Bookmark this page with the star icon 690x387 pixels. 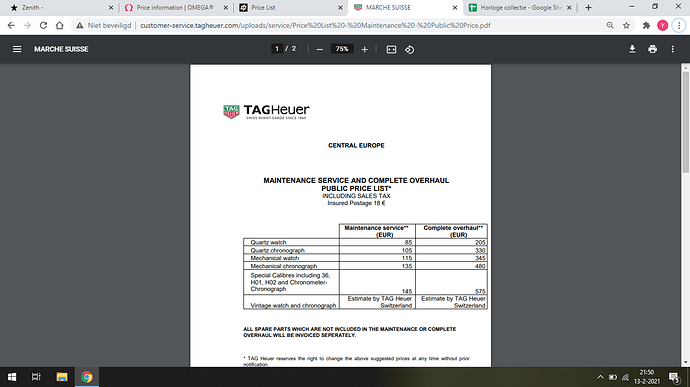click(x=626, y=26)
